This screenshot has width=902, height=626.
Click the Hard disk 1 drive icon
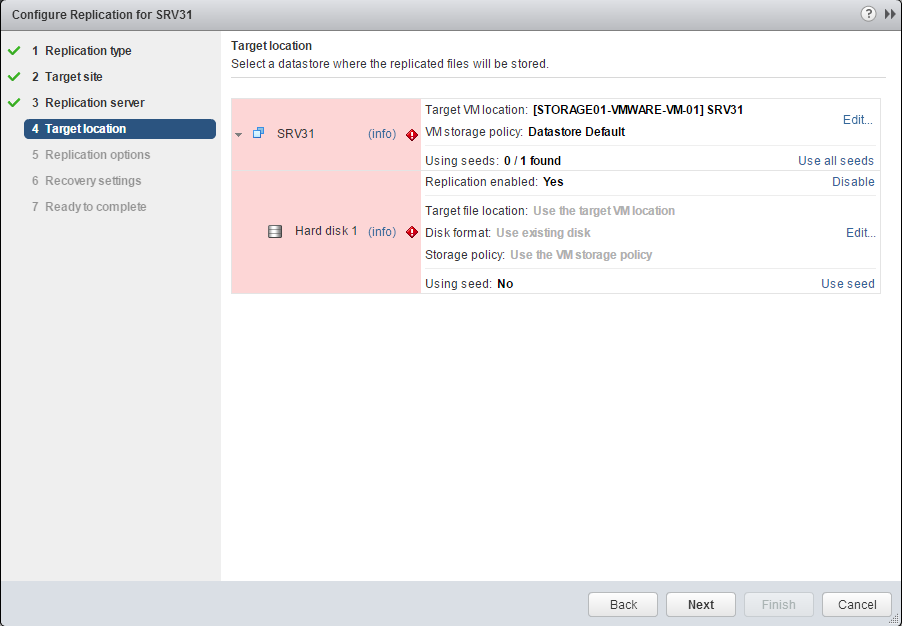coord(275,231)
